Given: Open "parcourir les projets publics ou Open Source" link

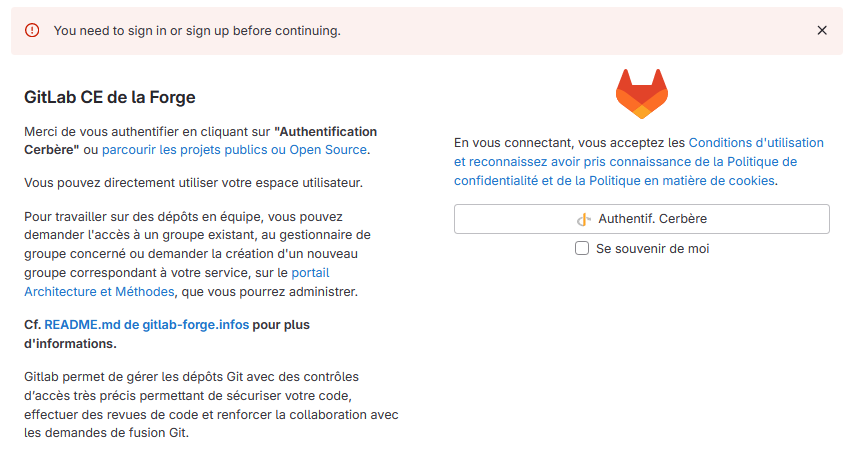Looking at the screenshot, I should click(235, 150).
